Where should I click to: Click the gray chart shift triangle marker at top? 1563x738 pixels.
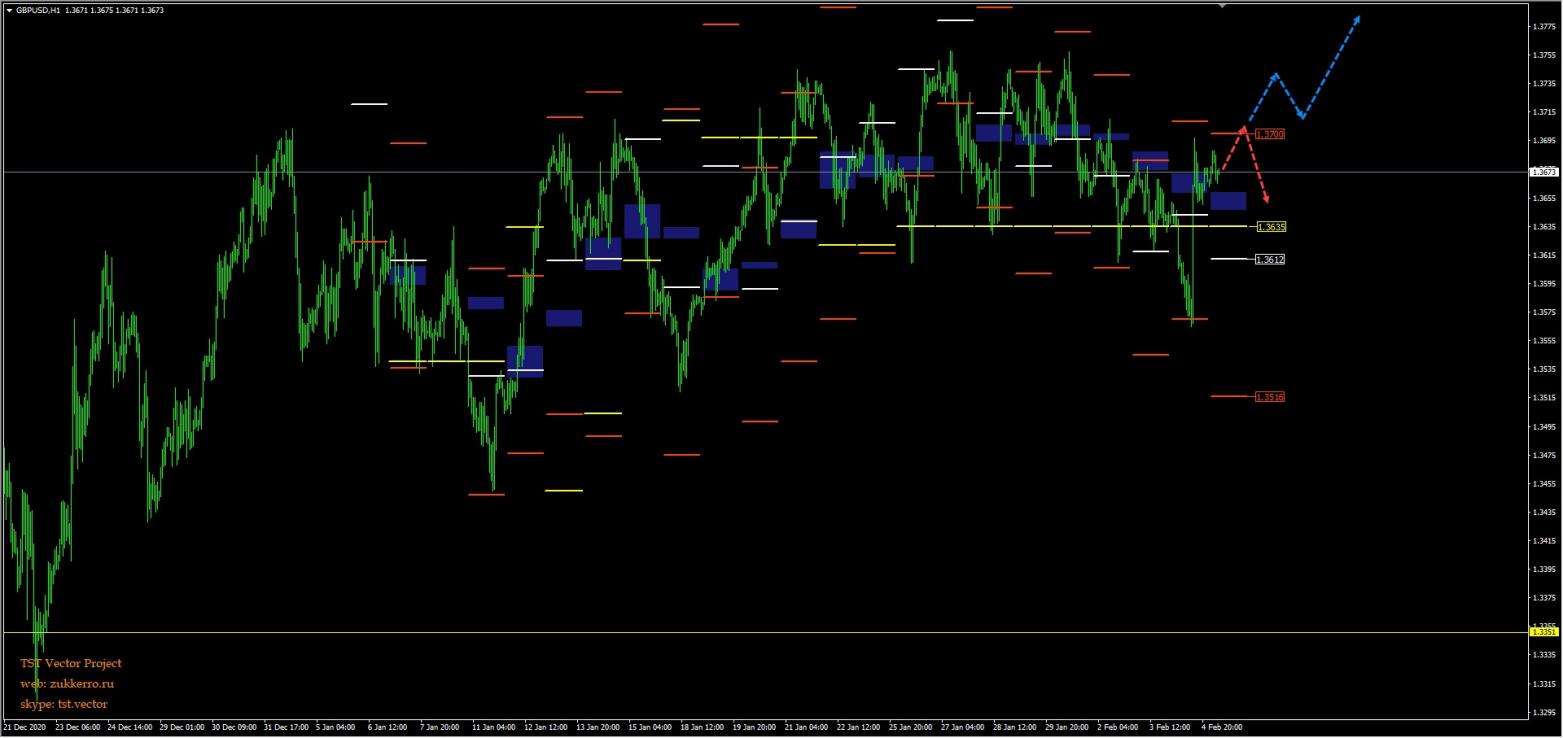(1221, 5)
